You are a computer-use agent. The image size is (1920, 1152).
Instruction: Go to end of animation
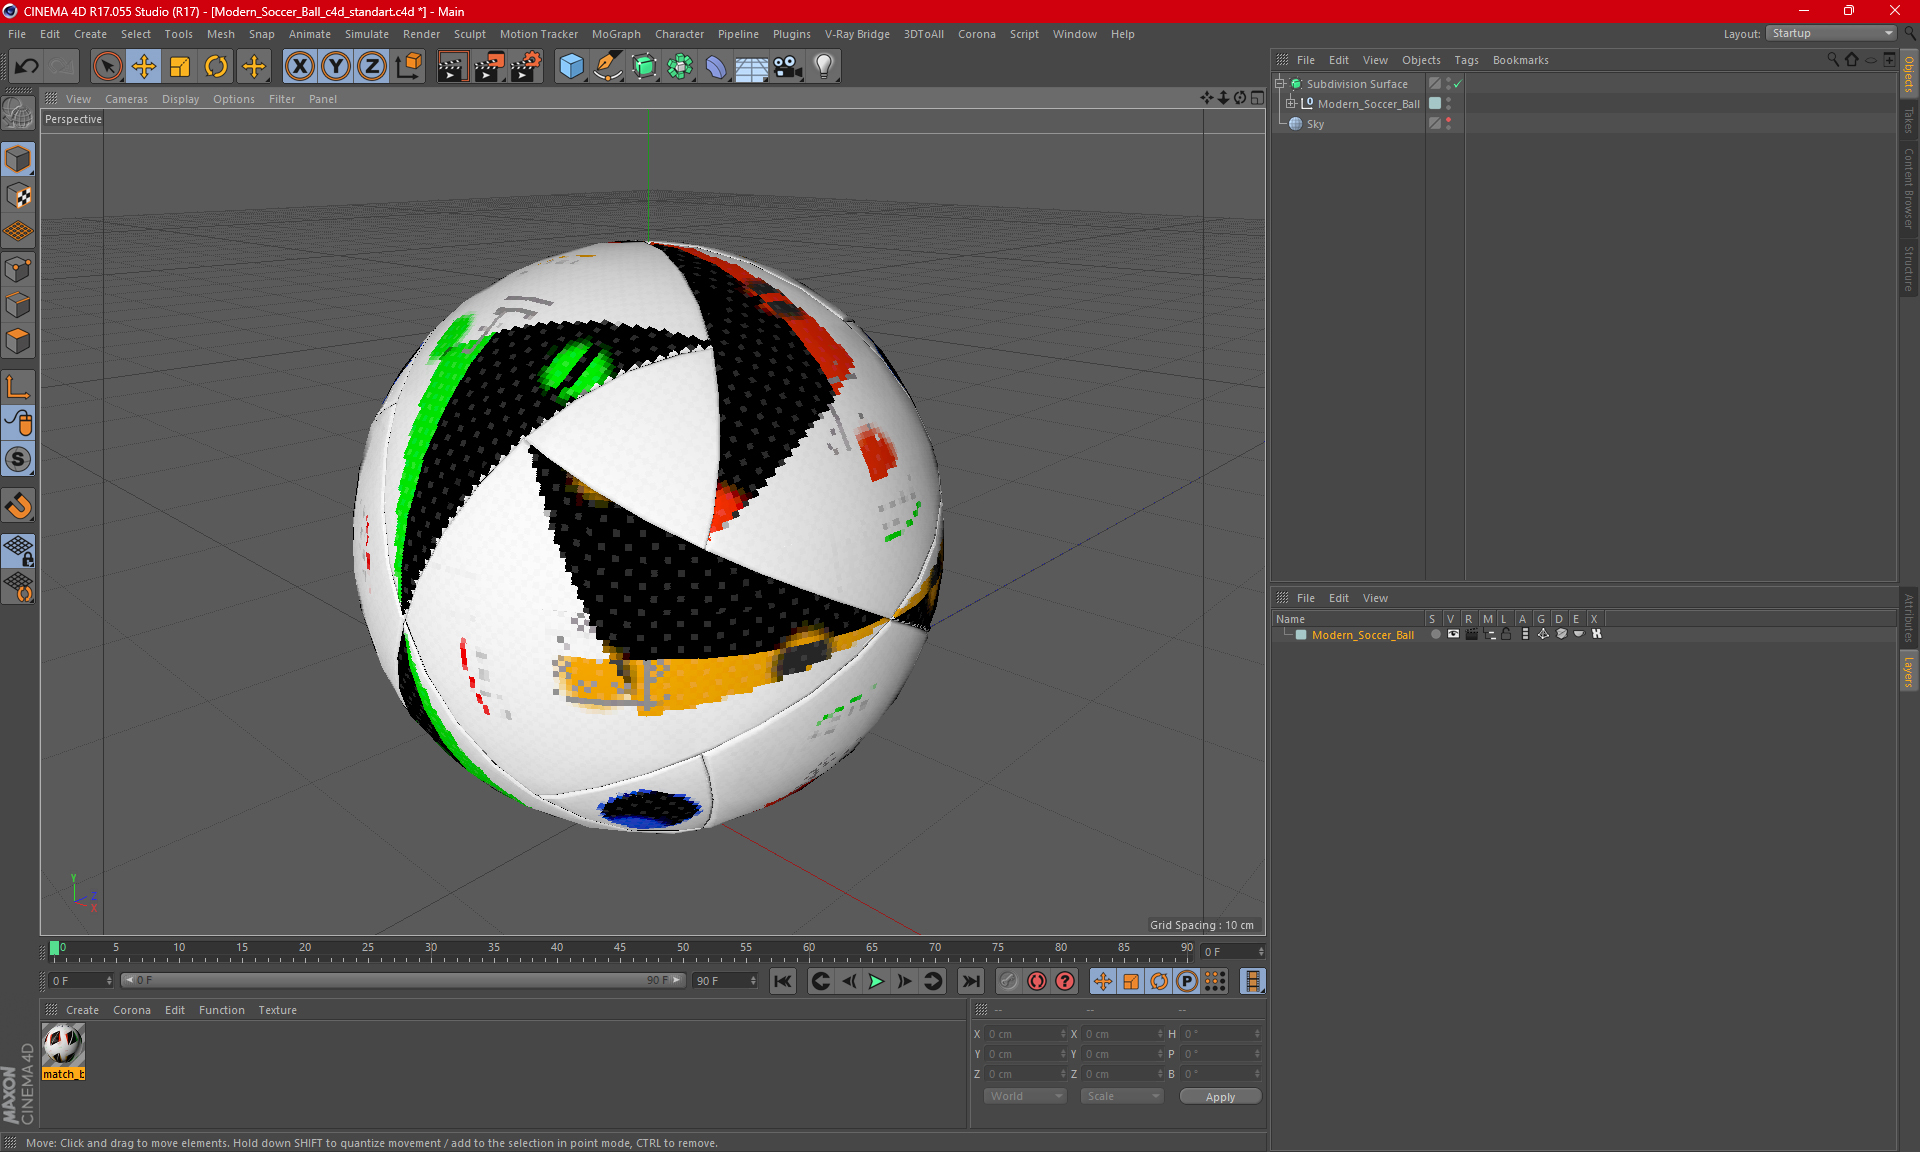click(x=971, y=981)
